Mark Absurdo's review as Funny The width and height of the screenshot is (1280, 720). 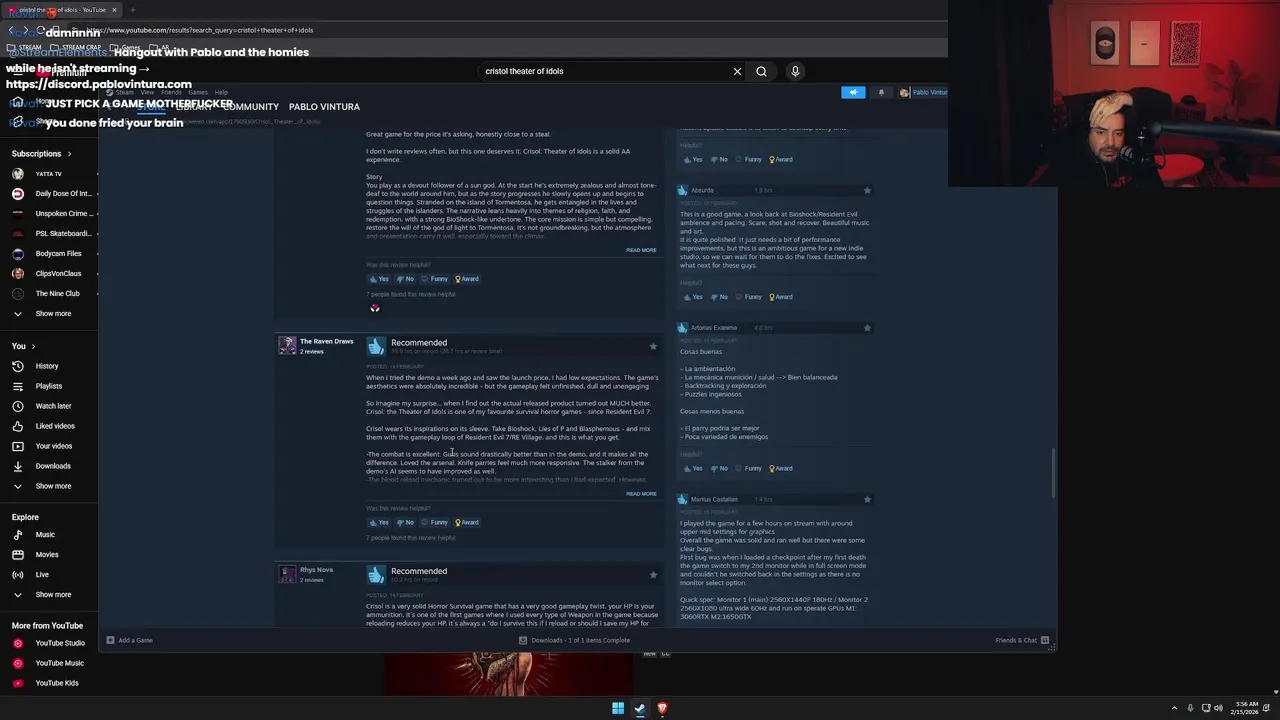pos(749,297)
